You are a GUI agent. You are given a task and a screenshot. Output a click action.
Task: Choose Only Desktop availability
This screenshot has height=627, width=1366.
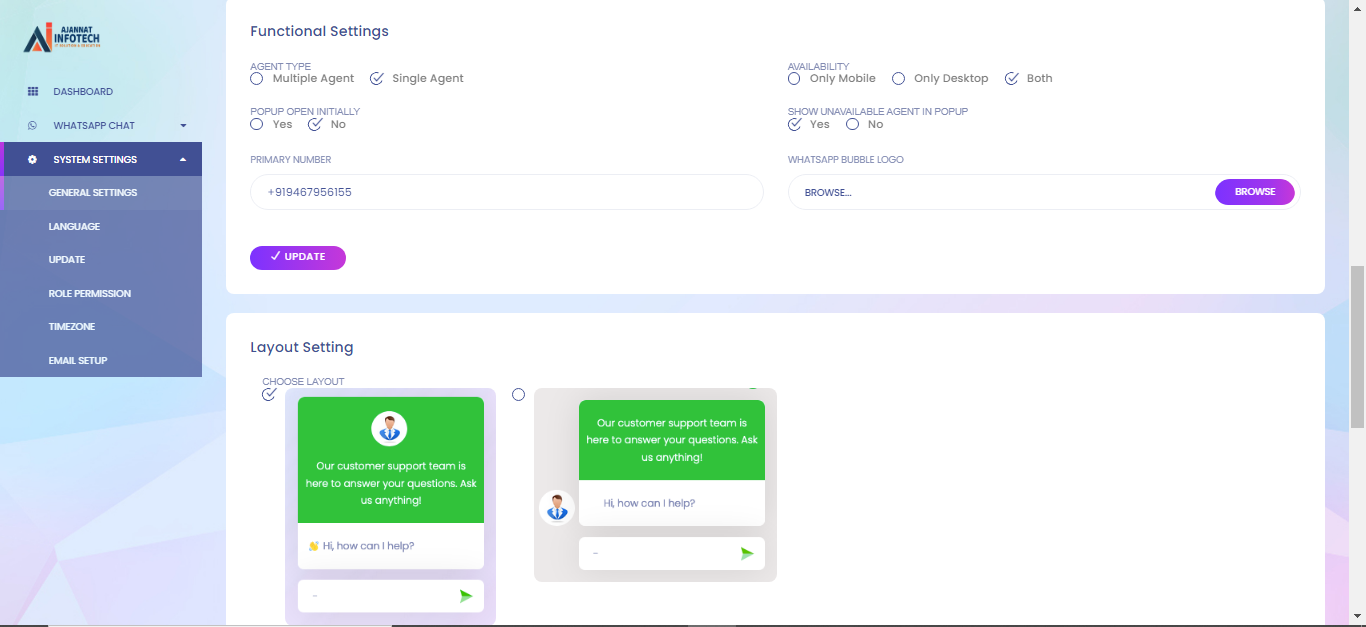[x=899, y=78]
